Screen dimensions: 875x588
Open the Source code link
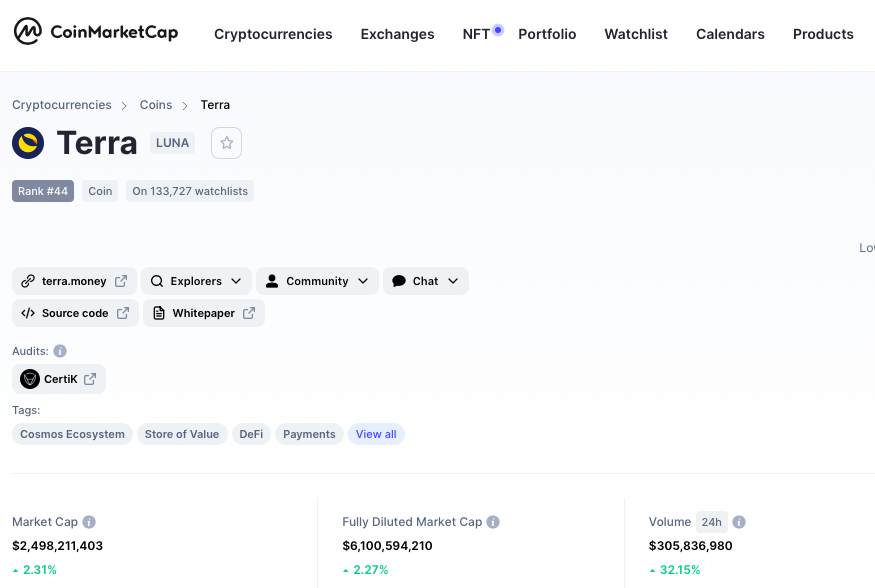75,313
